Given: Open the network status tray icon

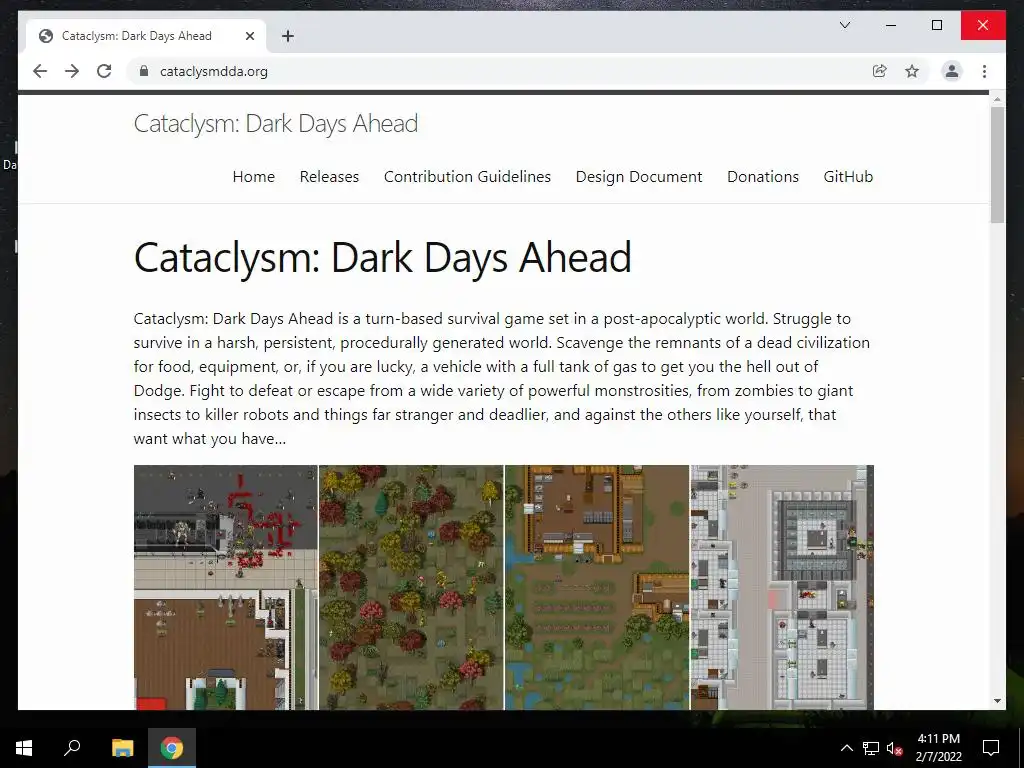Looking at the screenshot, I should click(x=871, y=748).
